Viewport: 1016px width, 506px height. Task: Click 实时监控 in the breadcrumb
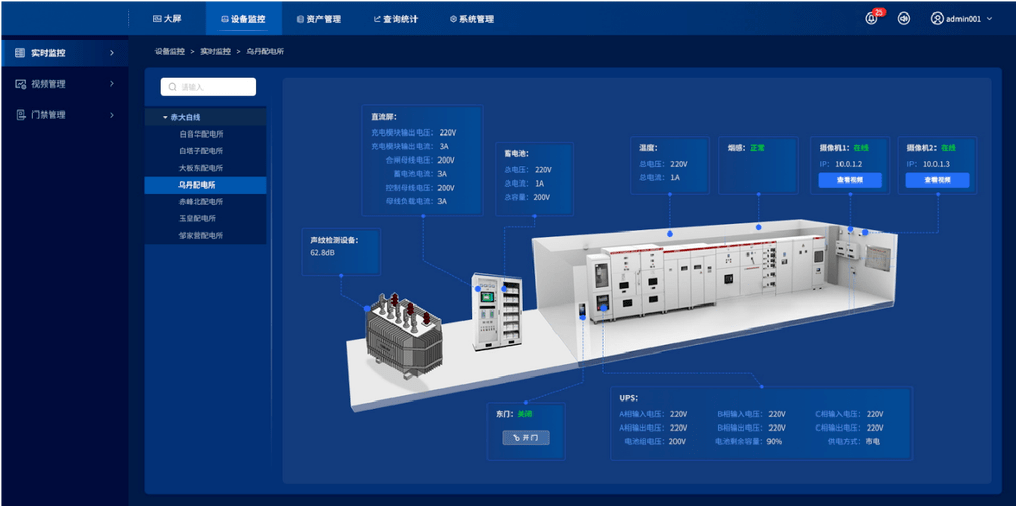point(215,51)
